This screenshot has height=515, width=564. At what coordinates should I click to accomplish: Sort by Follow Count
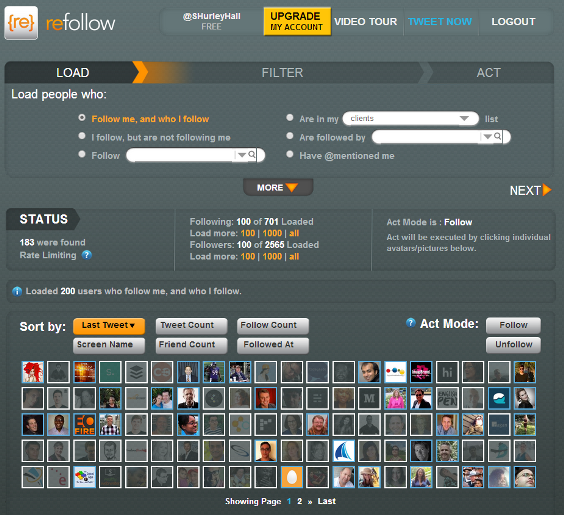tap(273, 325)
